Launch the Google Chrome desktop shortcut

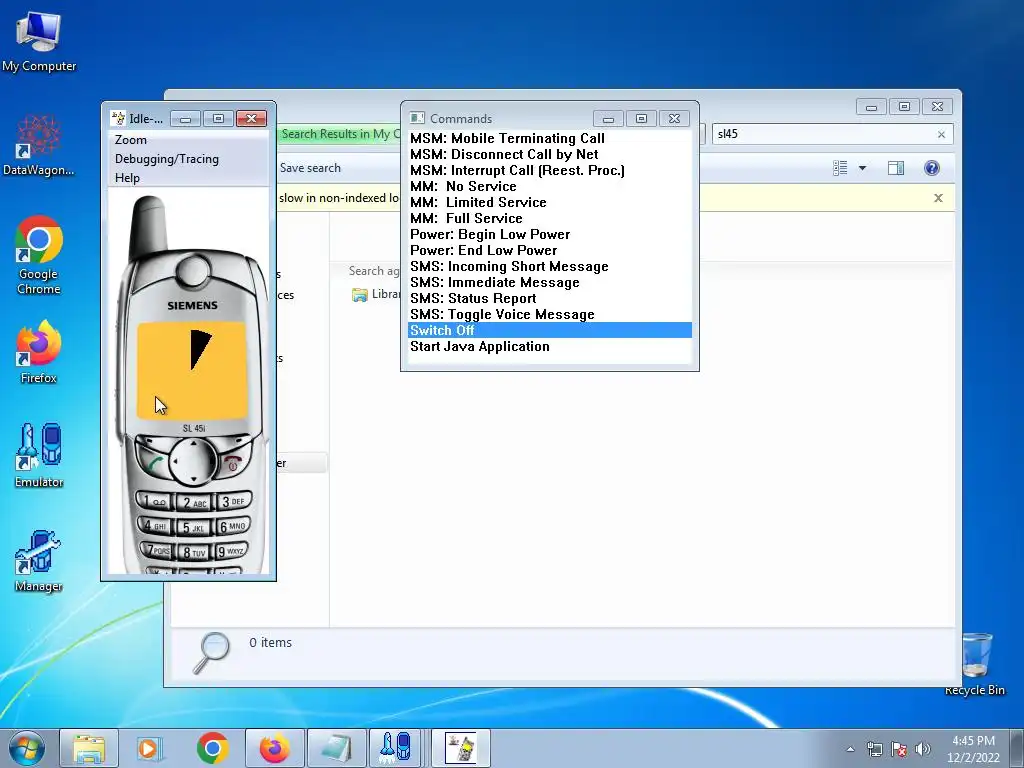pyautogui.click(x=39, y=255)
